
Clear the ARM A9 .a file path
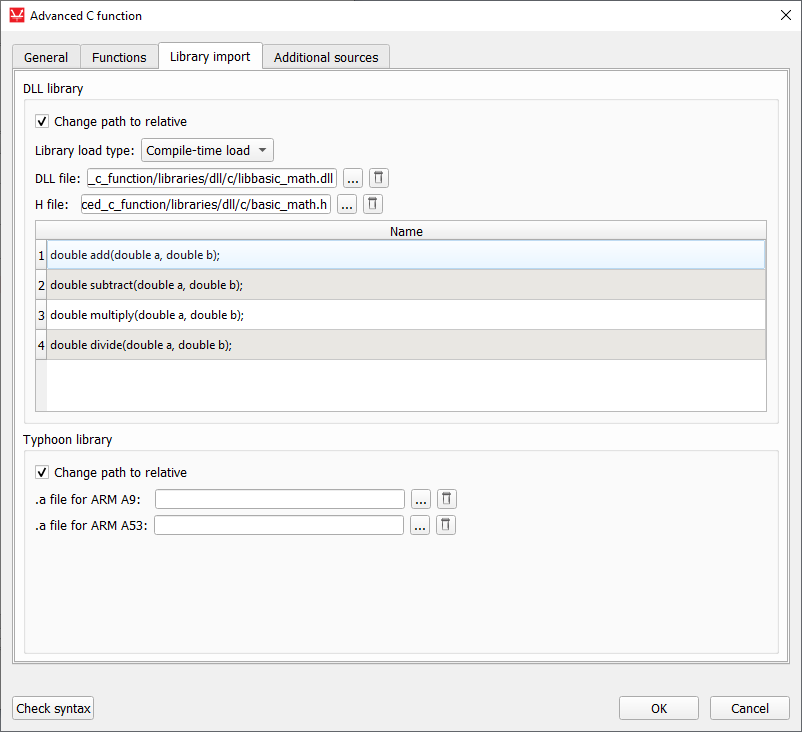(x=447, y=499)
